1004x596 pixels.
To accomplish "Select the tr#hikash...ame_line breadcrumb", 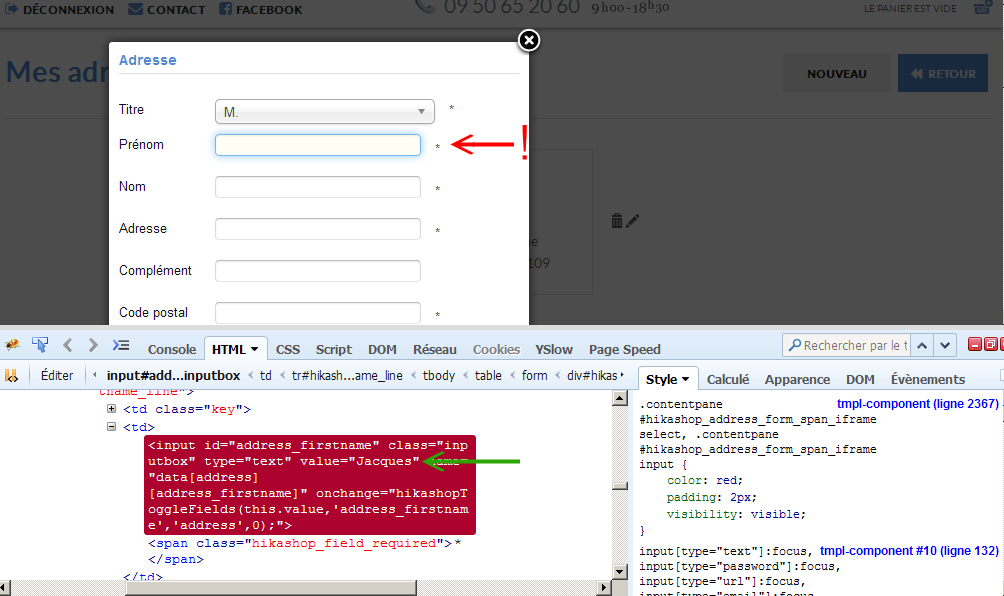I will (347, 376).
